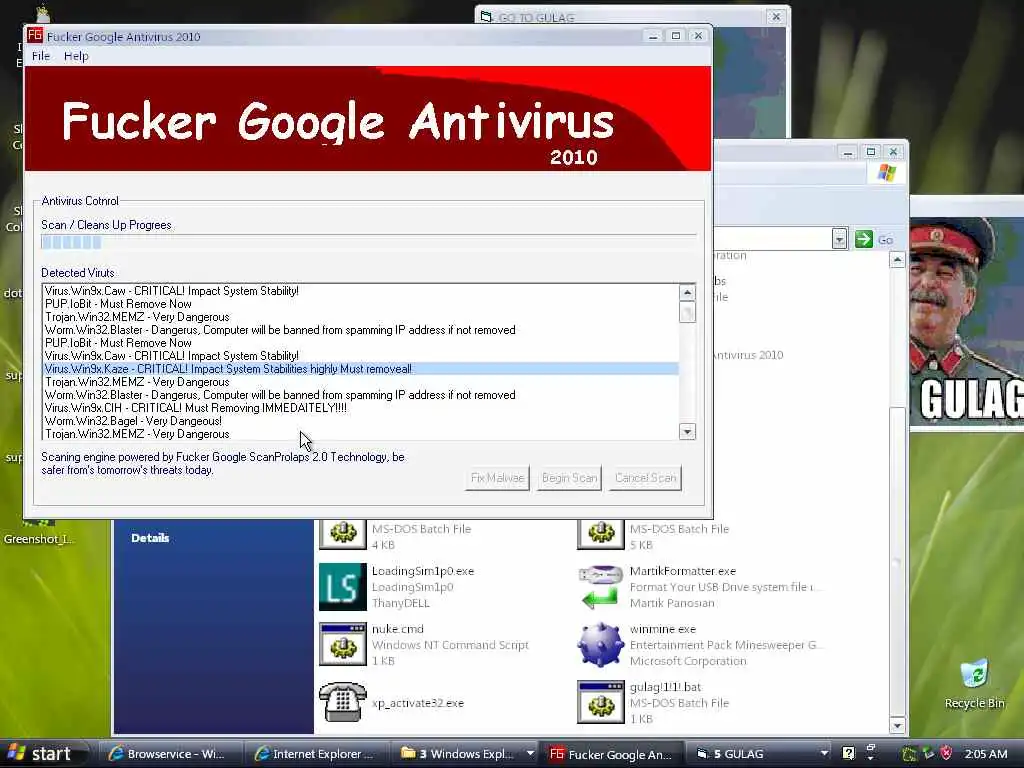Click the detected viruses list down arrow
The image size is (1024, 768).
687,431
